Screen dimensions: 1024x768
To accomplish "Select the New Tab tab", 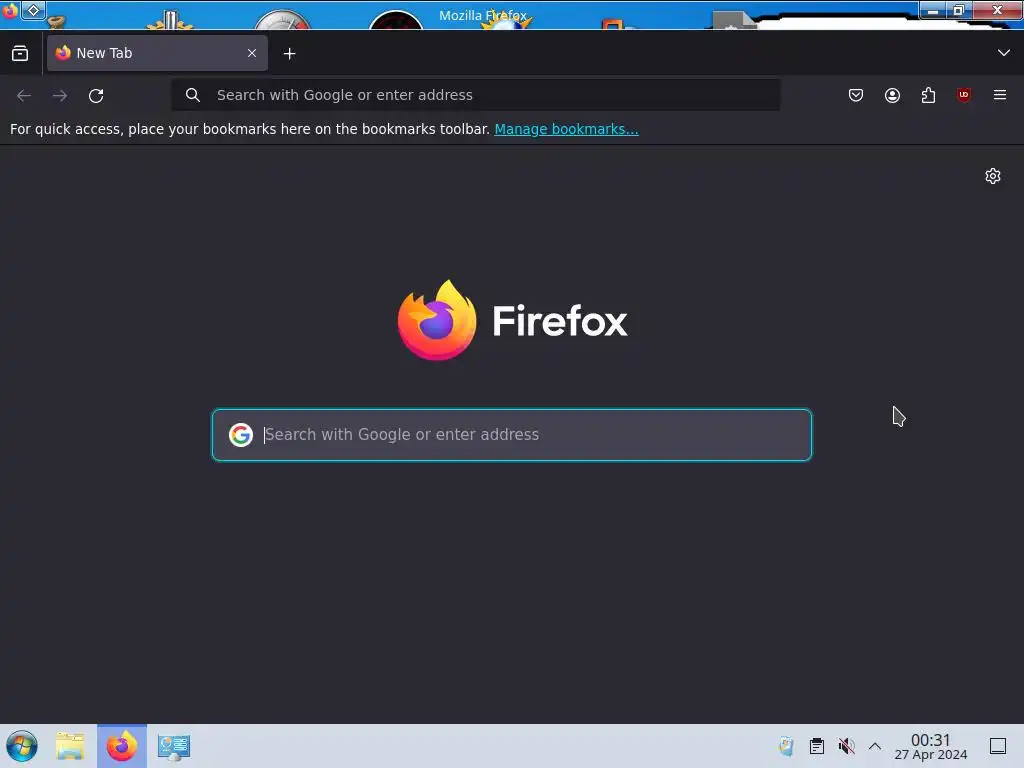I will point(157,53).
